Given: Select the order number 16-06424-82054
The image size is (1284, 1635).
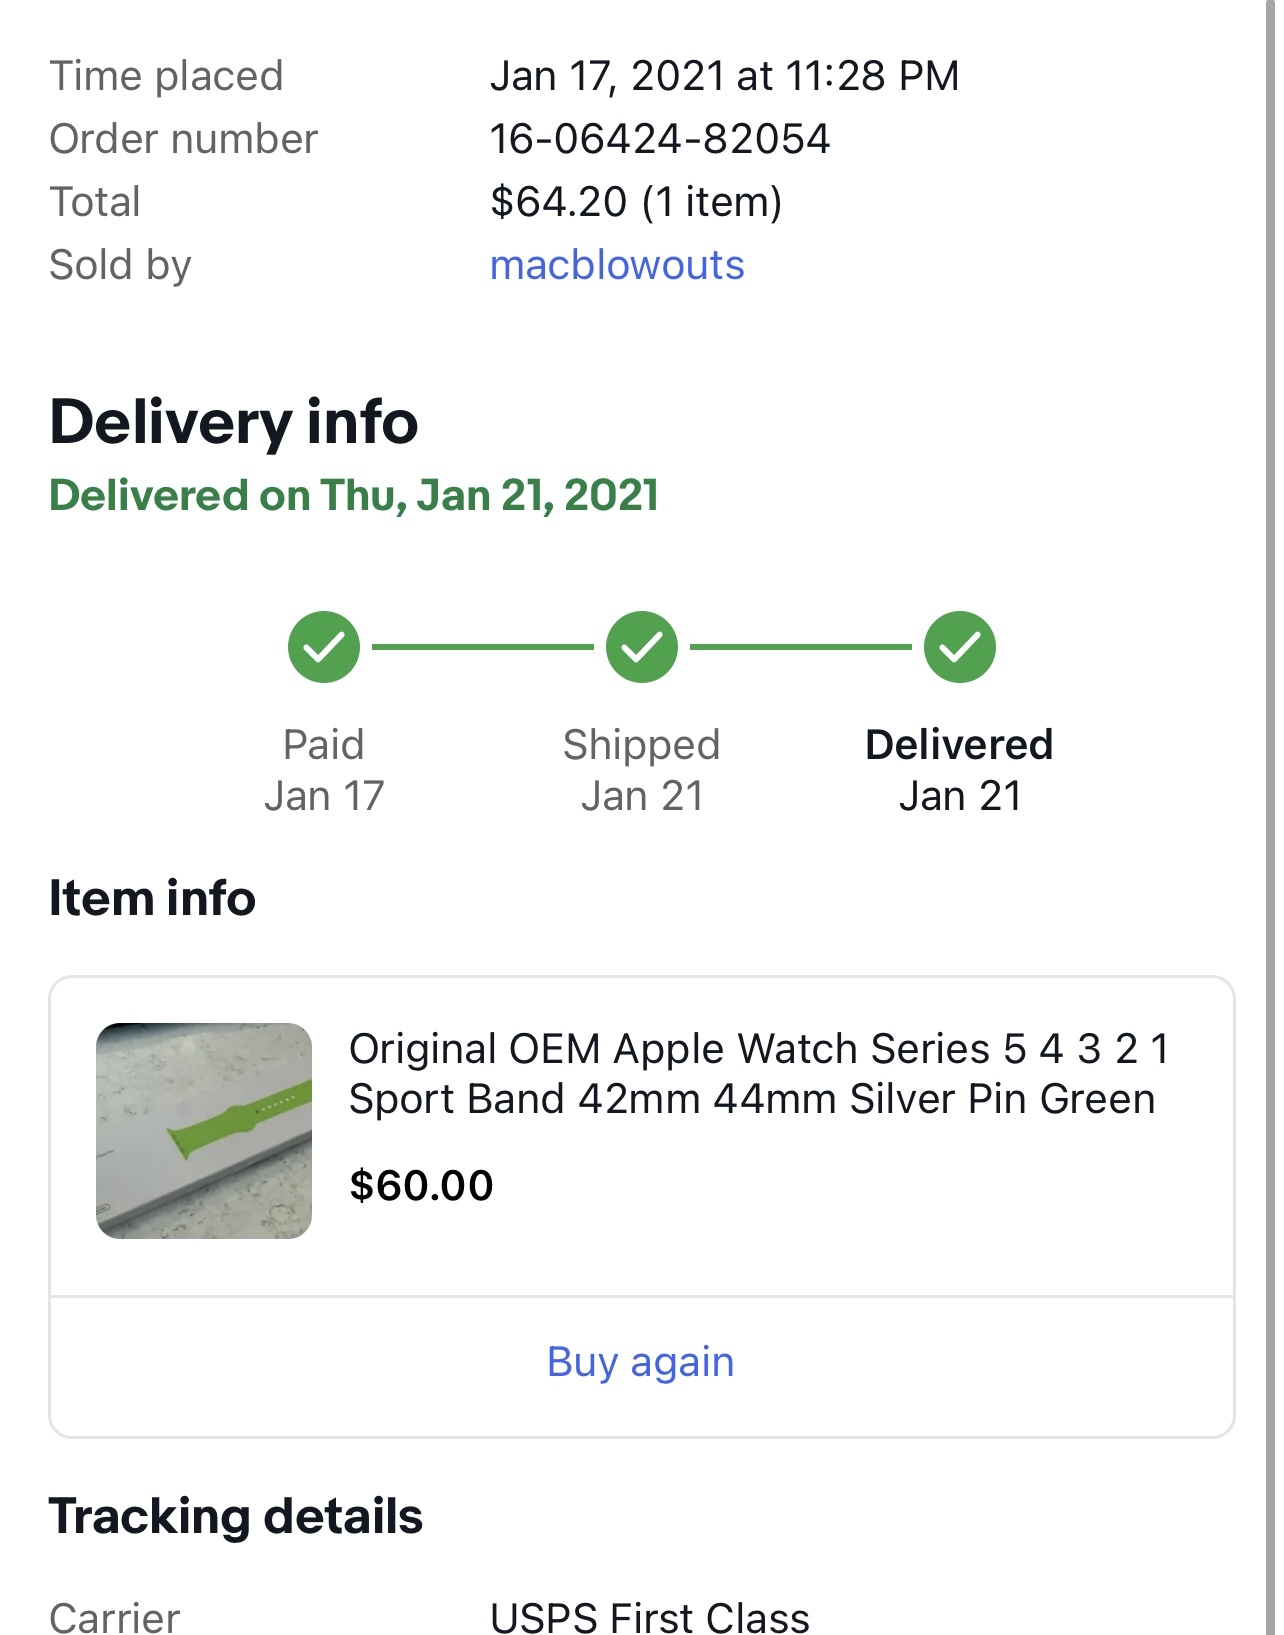Looking at the screenshot, I should click(x=660, y=139).
